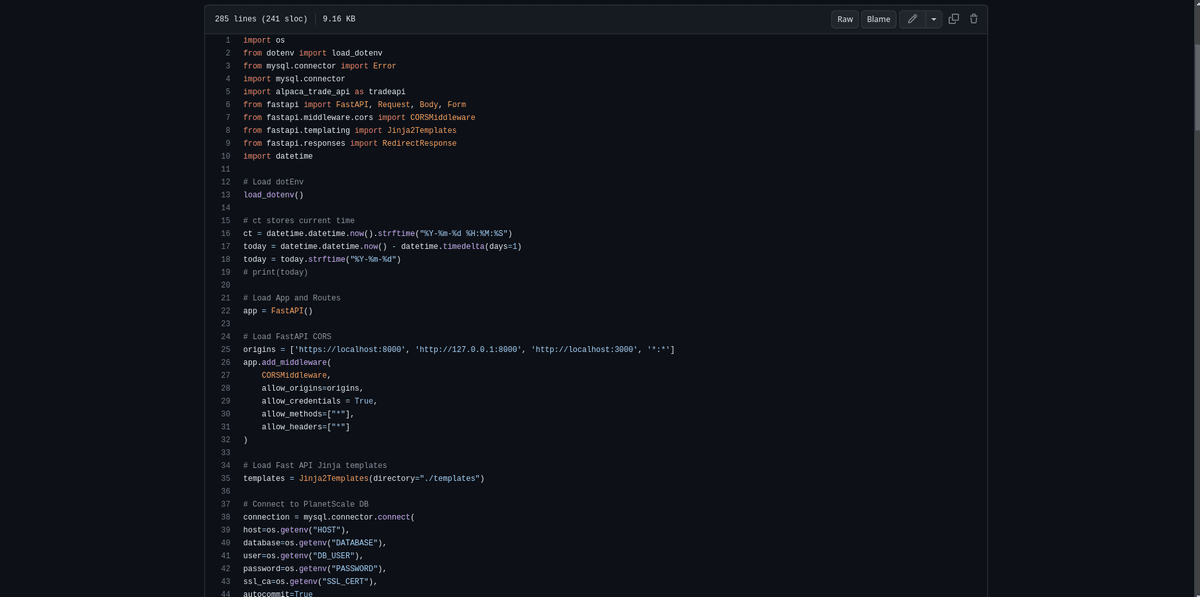The width and height of the screenshot is (1200, 597).
Task: Click 'allow_credentials = True,' line
Action: 319,401
